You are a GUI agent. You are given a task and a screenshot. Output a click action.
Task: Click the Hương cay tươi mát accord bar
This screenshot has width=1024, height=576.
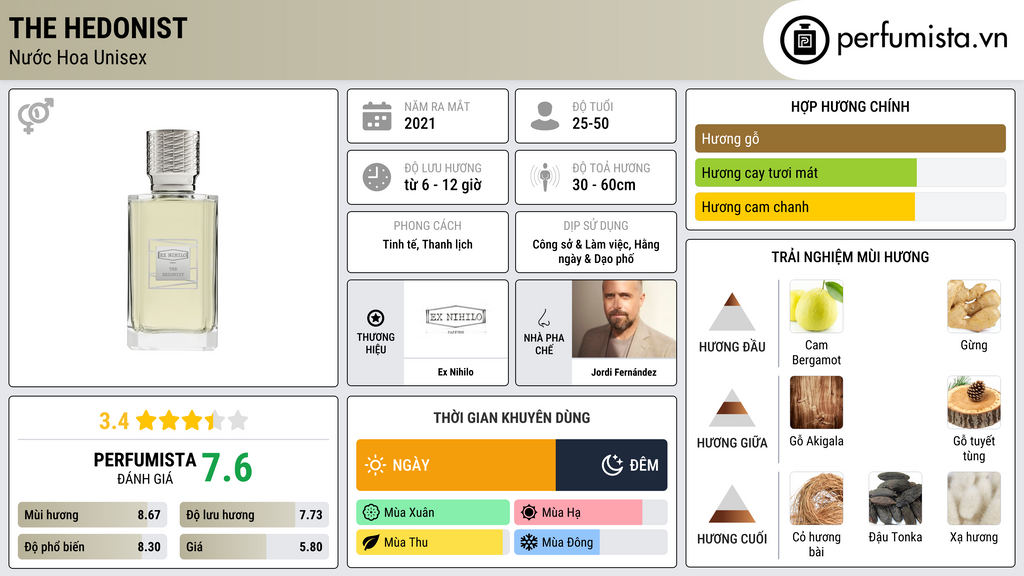click(850, 172)
